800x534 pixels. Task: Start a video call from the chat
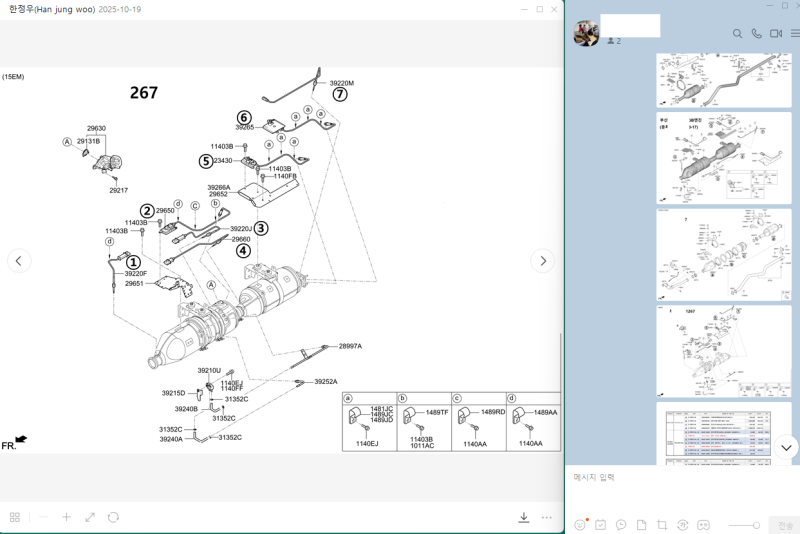point(776,34)
